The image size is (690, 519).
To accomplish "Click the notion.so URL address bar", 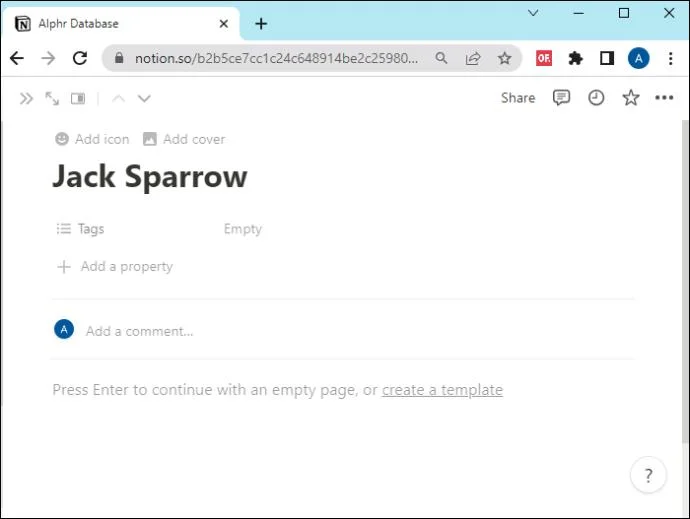I will pyautogui.click(x=276, y=58).
